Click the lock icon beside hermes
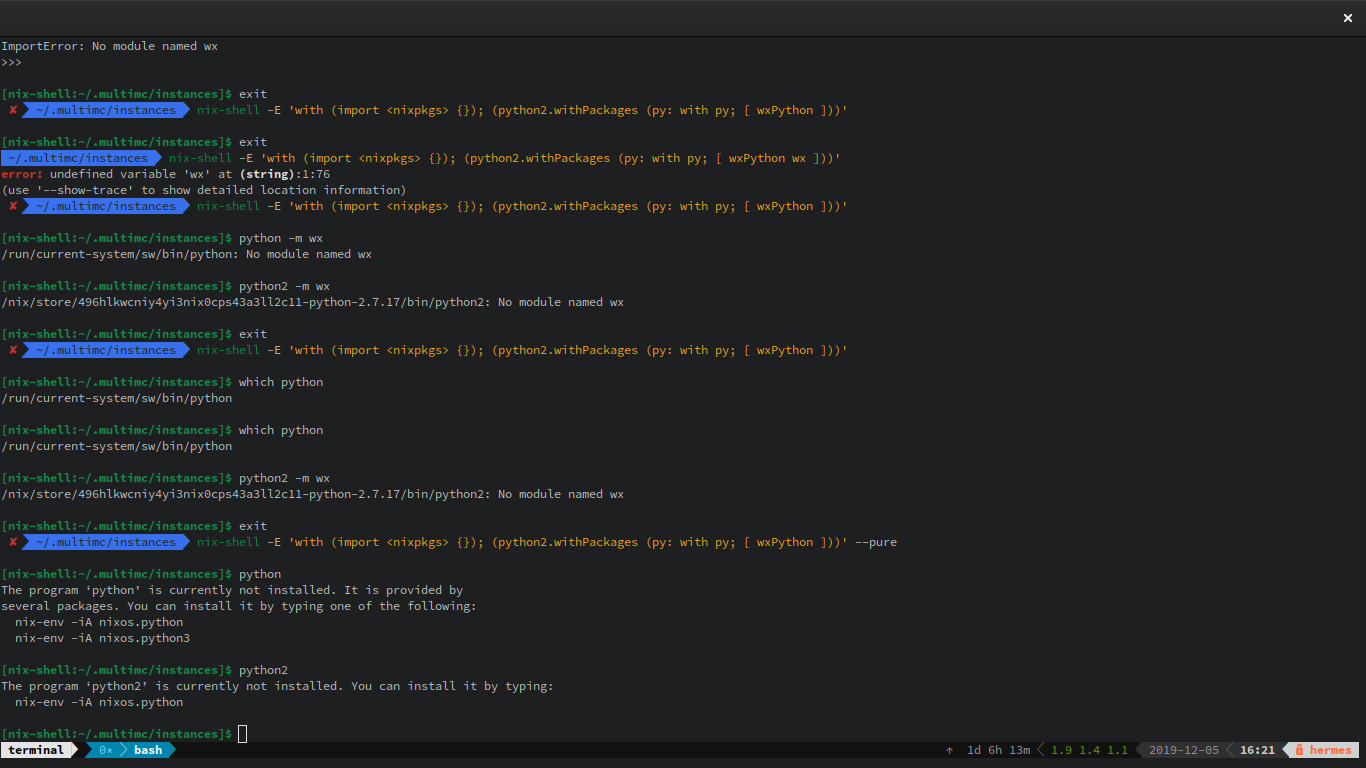The image size is (1366, 768). [1298, 750]
